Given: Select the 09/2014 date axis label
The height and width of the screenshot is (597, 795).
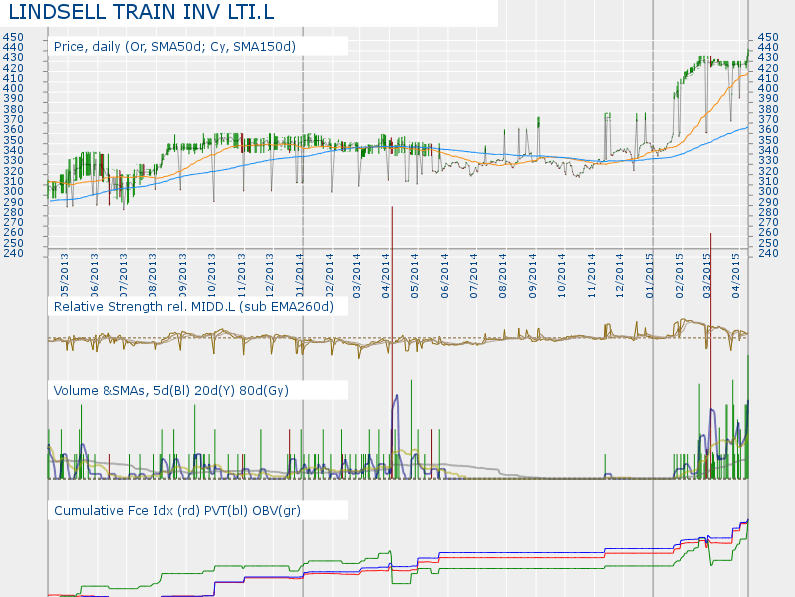Looking at the screenshot, I should [x=532, y=275].
